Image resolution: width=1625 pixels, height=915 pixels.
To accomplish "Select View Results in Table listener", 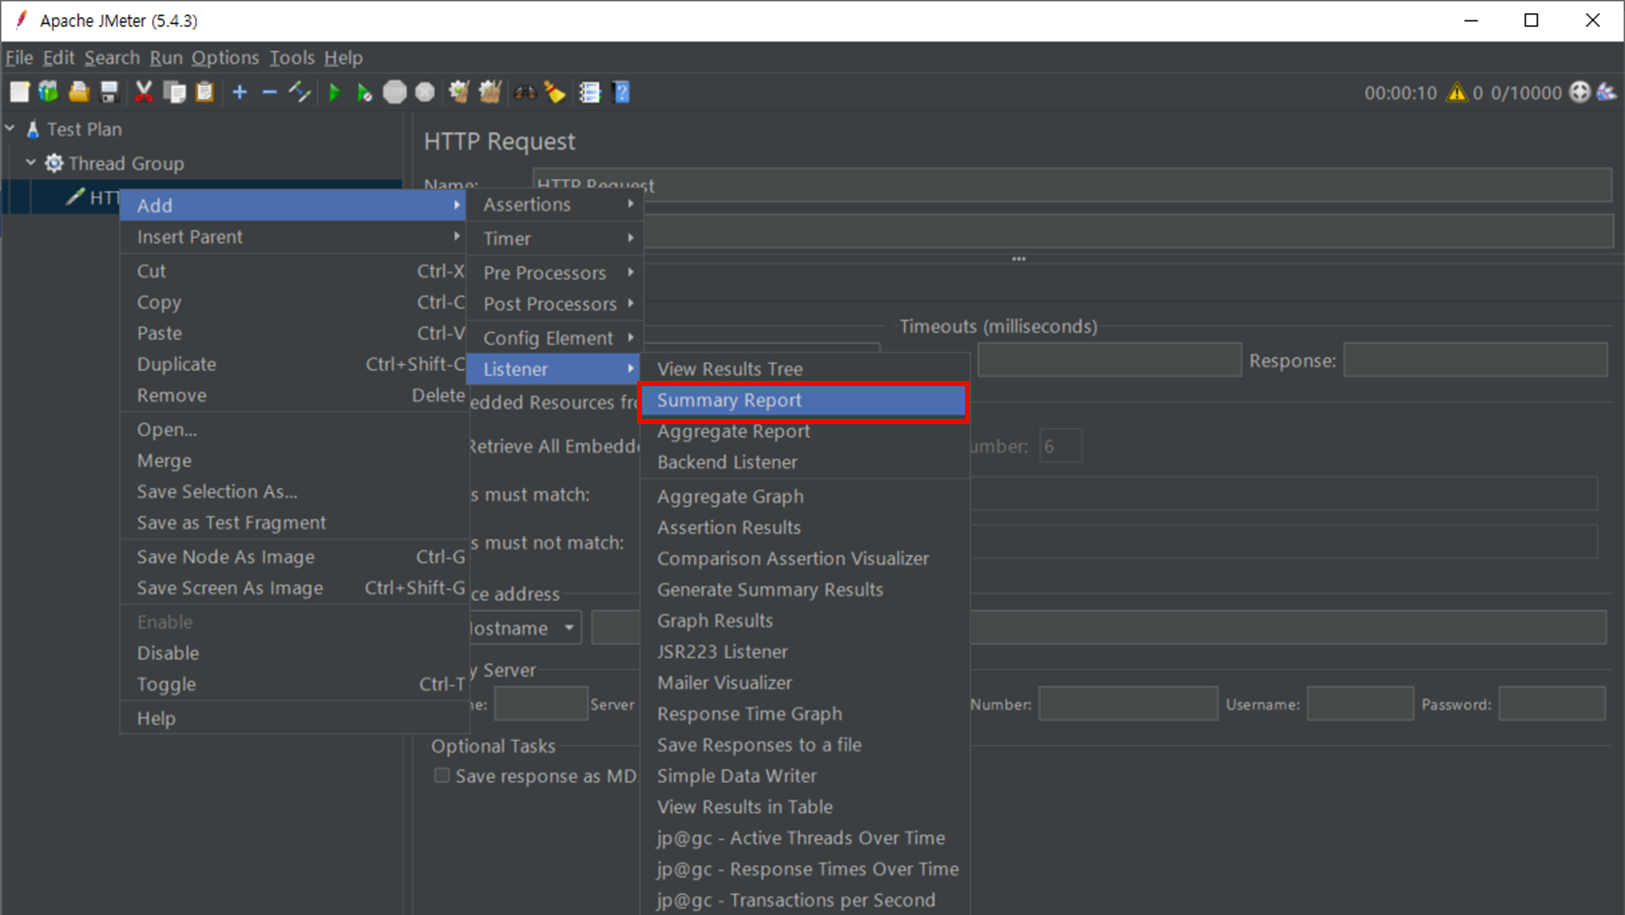I will (x=804, y=807).
